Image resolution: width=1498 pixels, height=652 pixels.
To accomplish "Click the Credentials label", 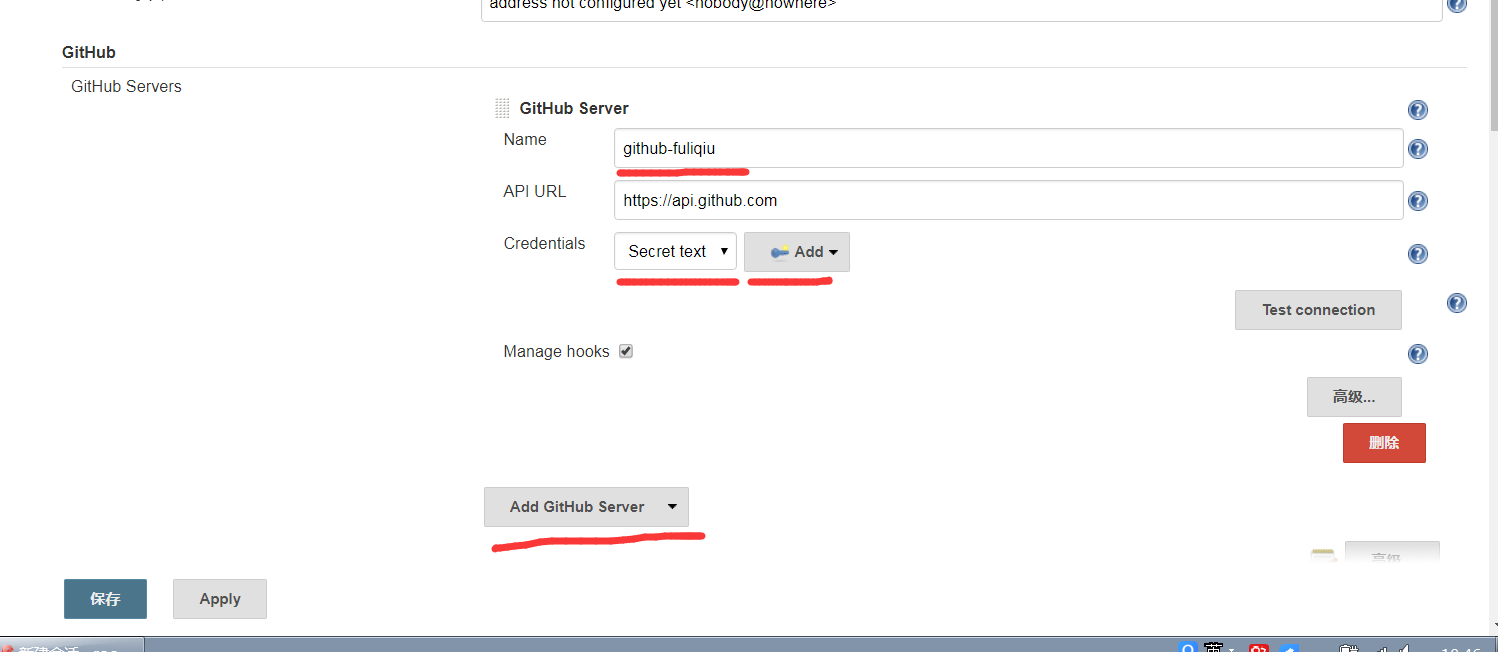I will [544, 243].
